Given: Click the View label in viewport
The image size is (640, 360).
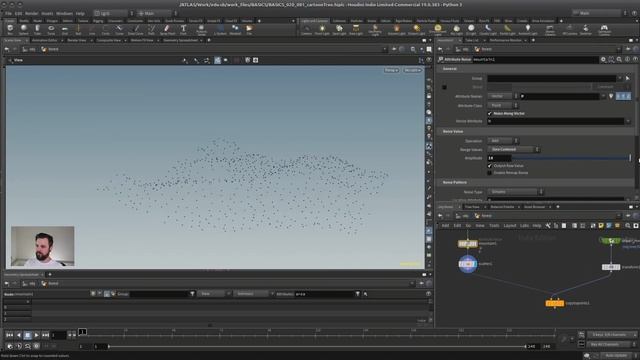Looking at the screenshot, I should click(x=18, y=60).
